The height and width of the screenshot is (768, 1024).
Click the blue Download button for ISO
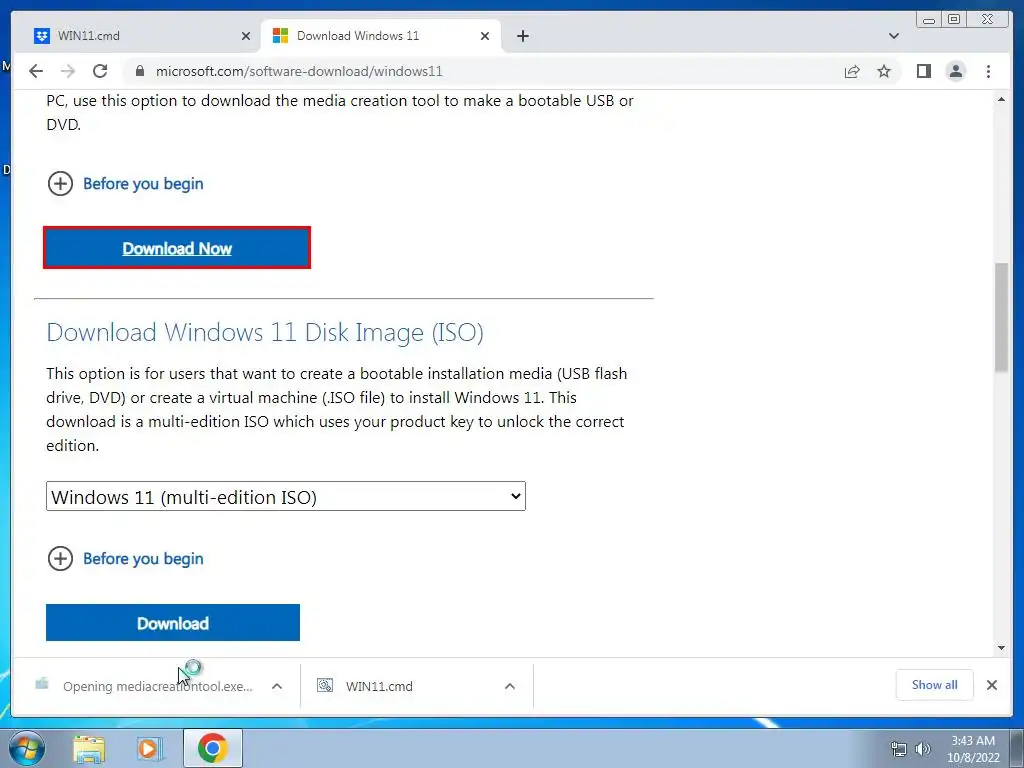[173, 622]
